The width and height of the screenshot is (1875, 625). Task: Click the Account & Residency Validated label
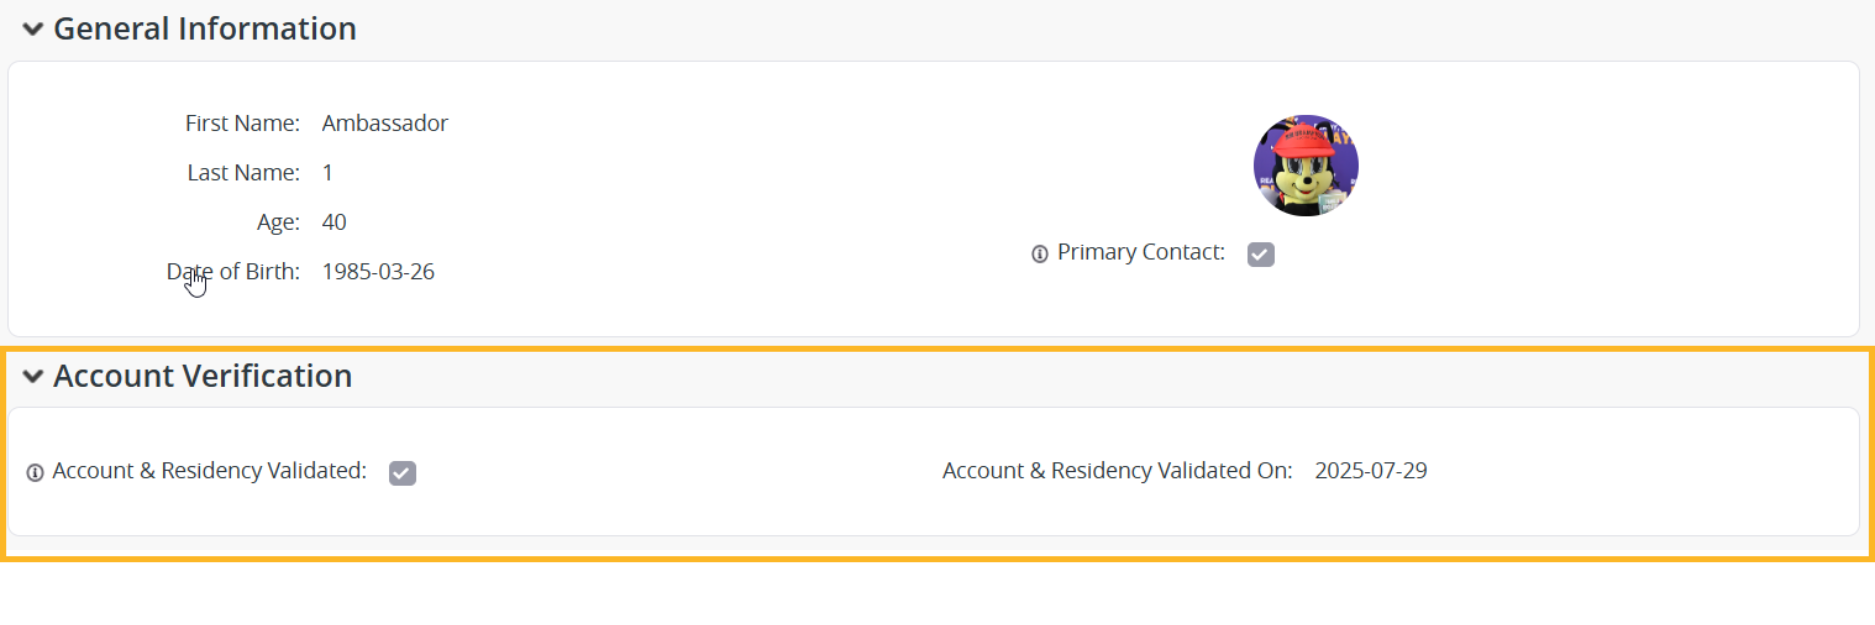209,471
